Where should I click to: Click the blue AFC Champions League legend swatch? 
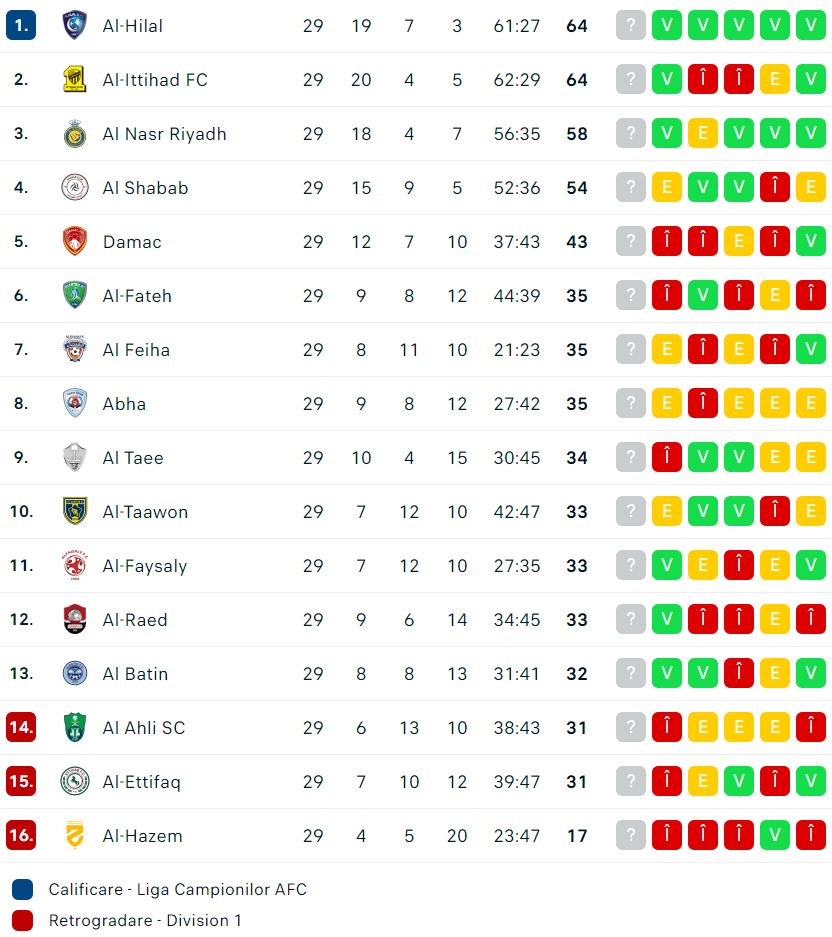[23, 889]
